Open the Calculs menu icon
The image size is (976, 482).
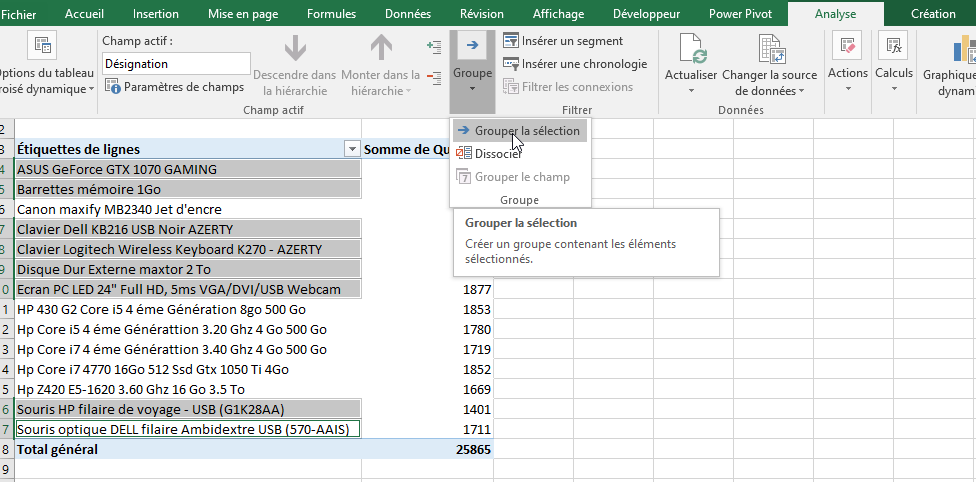[894, 45]
